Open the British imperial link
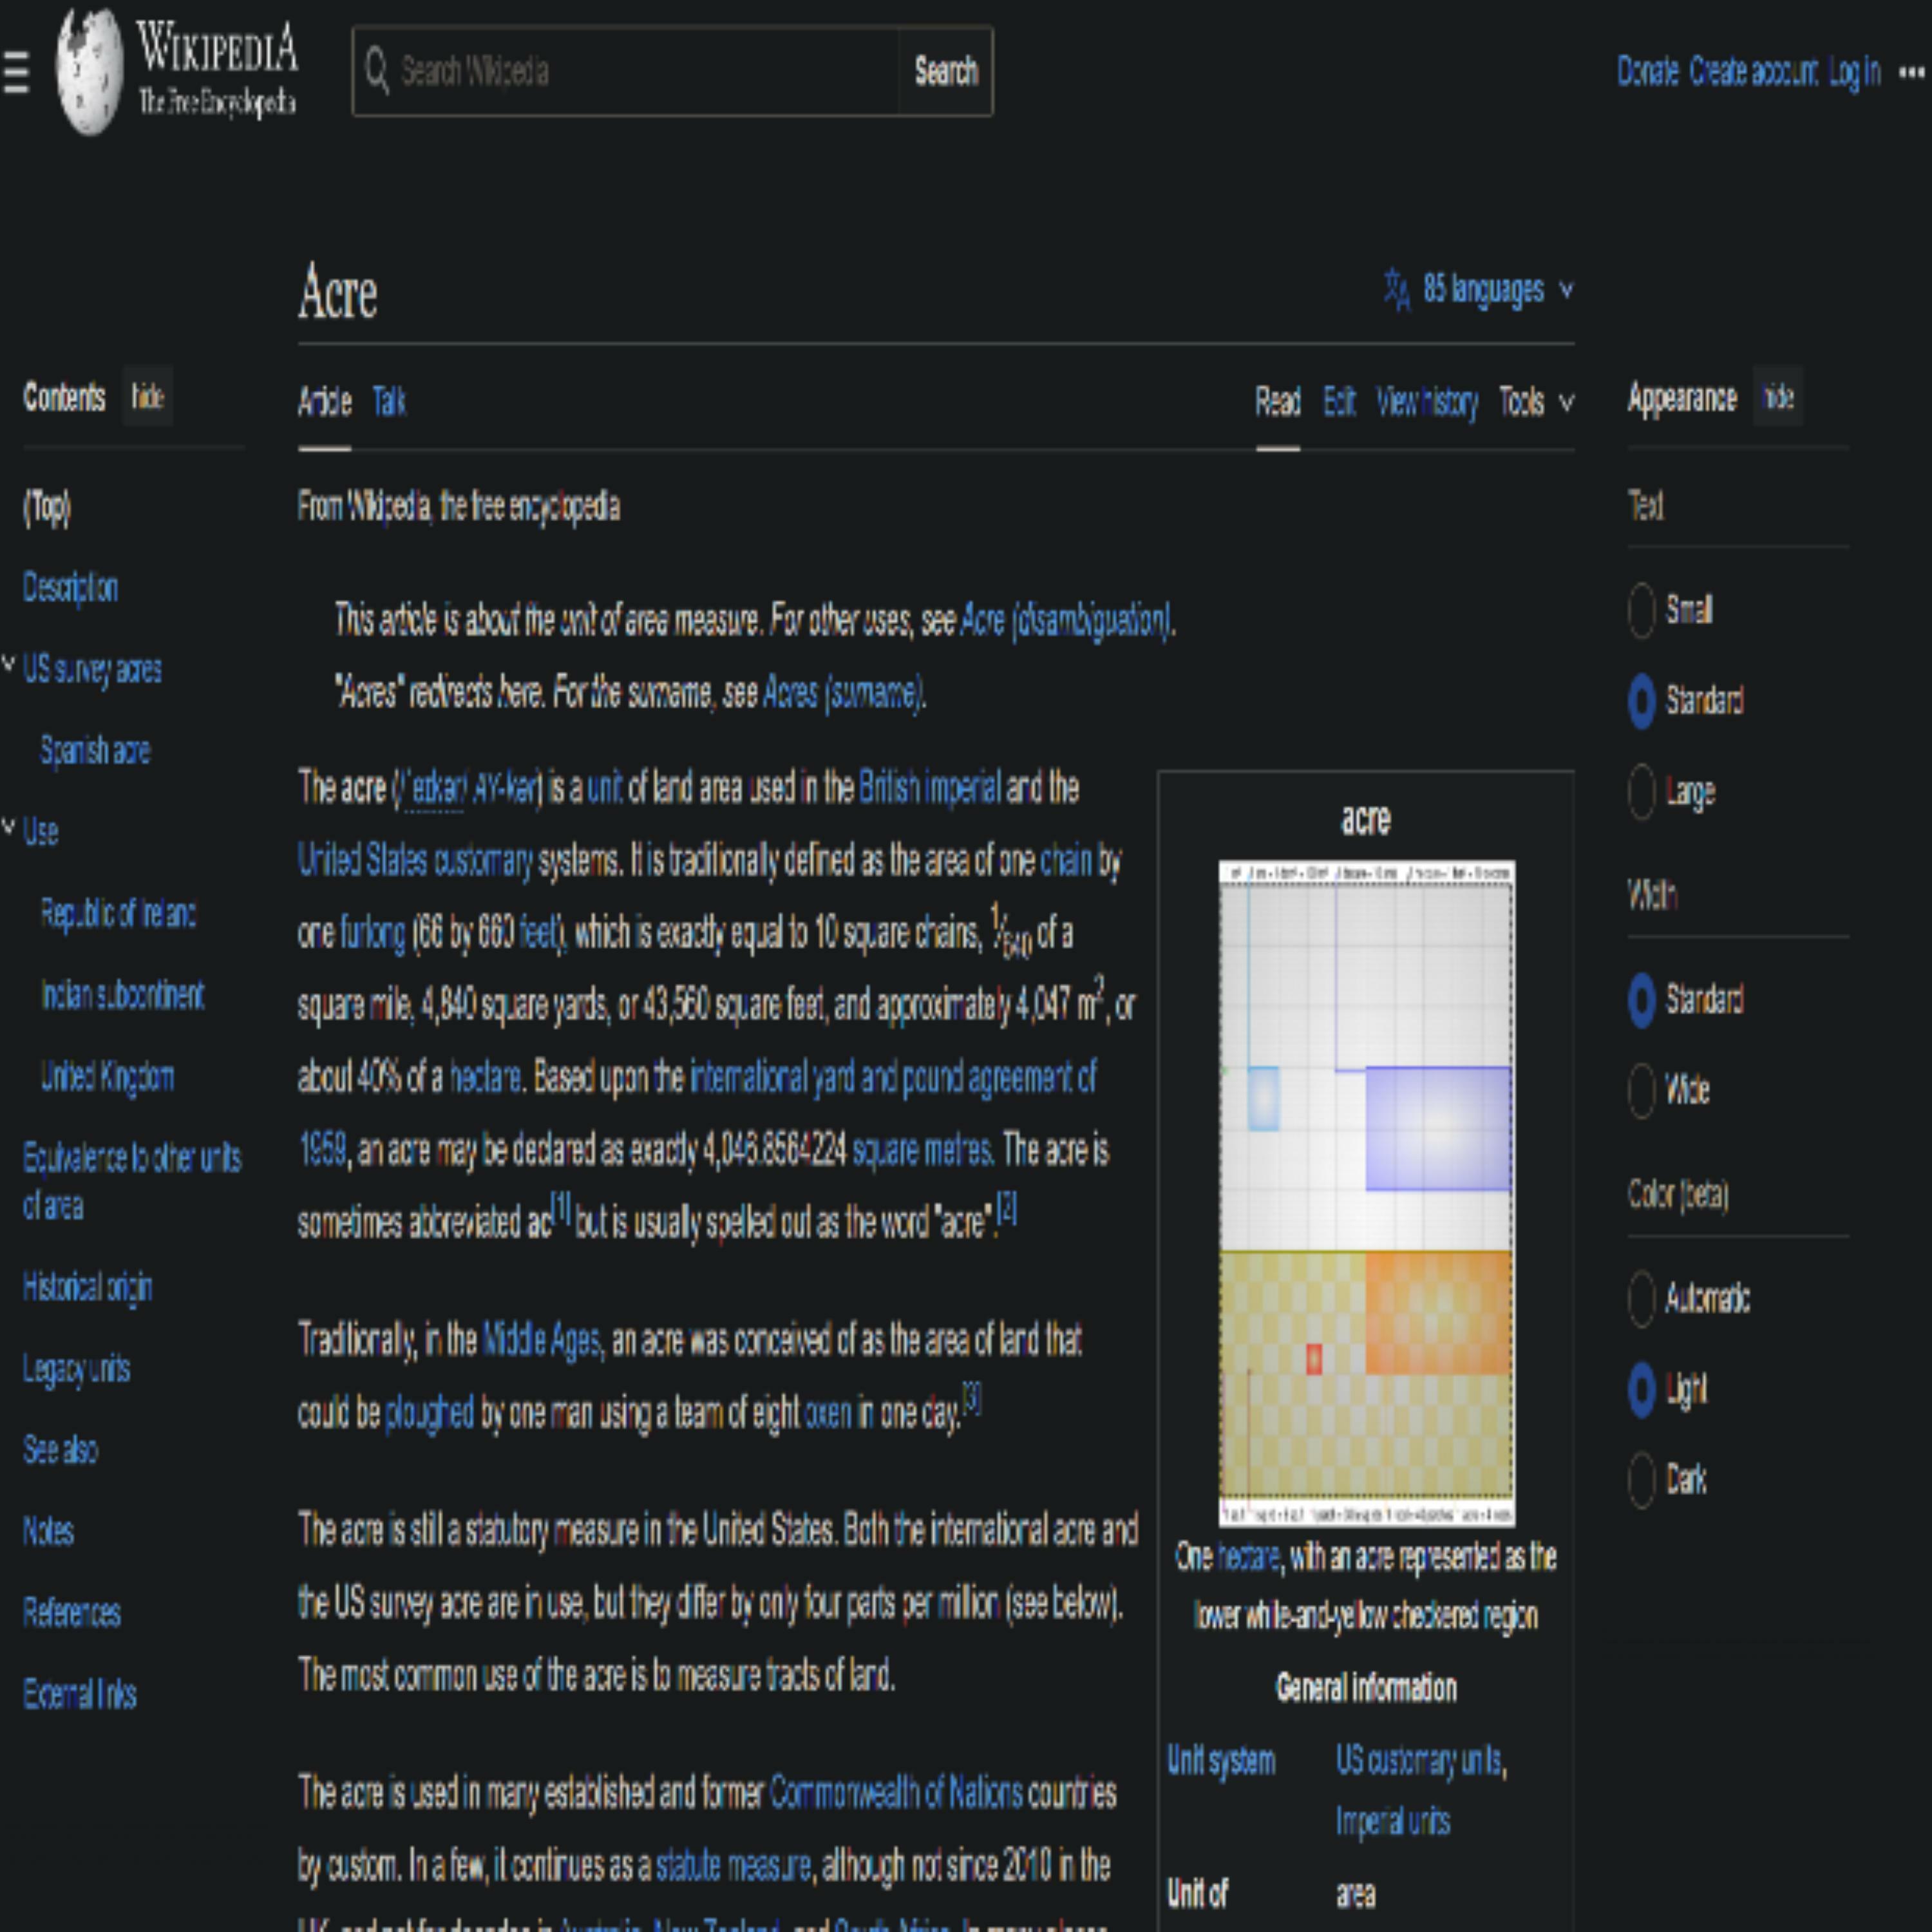The width and height of the screenshot is (1932, 1932). (929, 788)
